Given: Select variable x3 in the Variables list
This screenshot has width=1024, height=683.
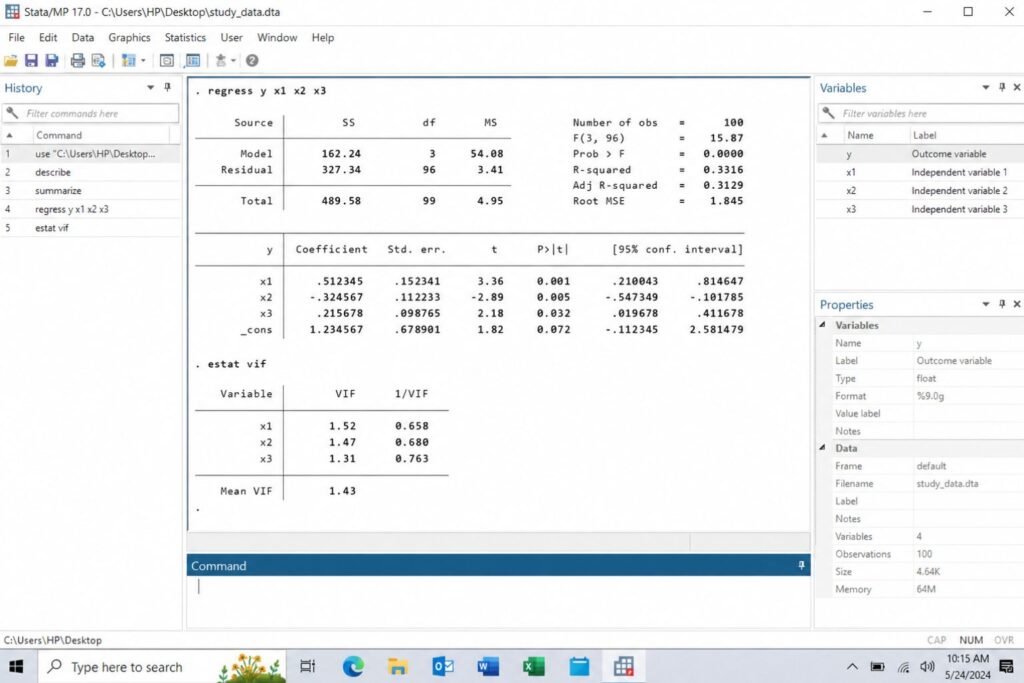Looking at the screenshot, I should tap(920, 210).
